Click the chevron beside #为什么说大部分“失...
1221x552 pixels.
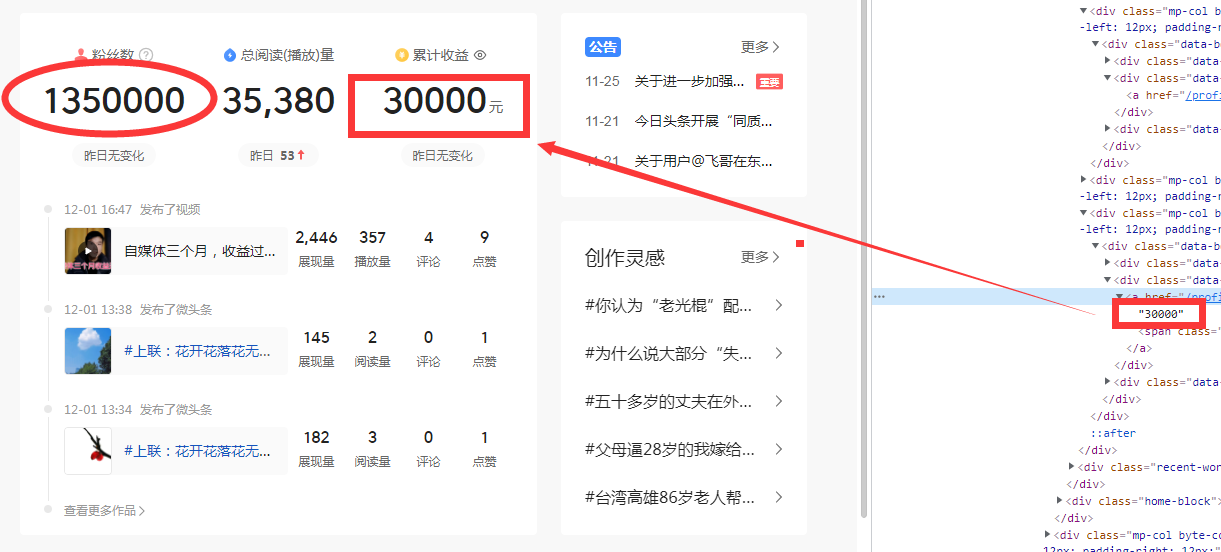pyautogui.click(x=778, y=353)
